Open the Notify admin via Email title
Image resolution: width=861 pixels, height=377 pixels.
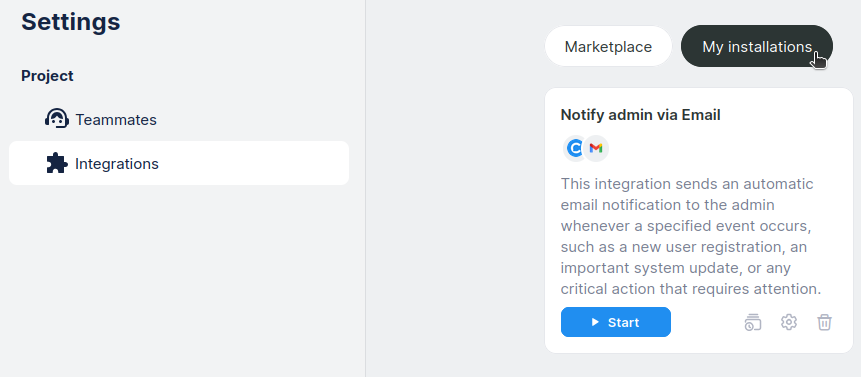(x=640, y=115)
